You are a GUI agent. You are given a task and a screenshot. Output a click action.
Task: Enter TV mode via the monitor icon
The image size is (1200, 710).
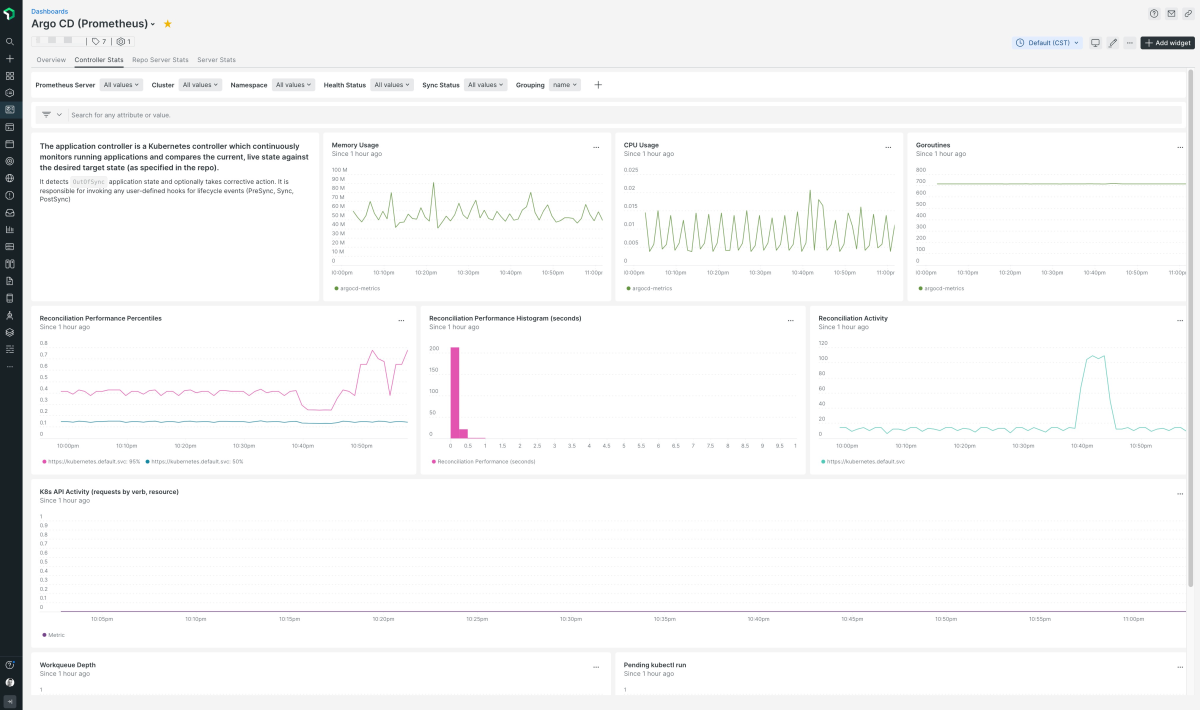(1095, 43)
